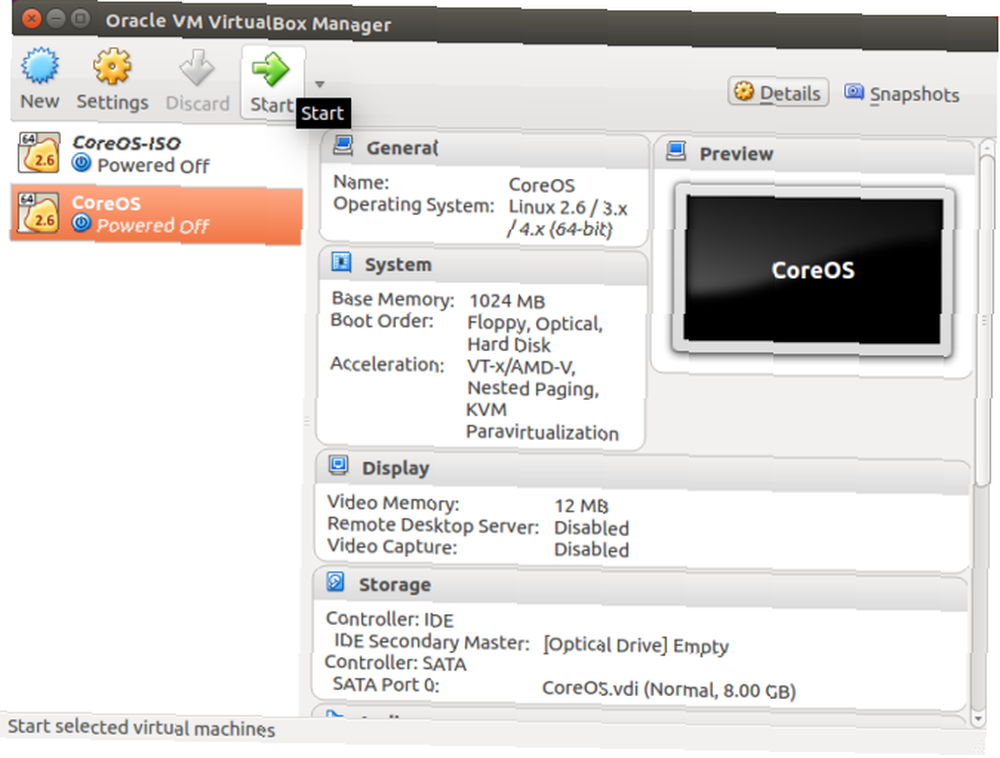Image resolution: width=1000 pixels, height=758 pixels.
Task: Click the 1024 MB base memory value
Action: 507,301
